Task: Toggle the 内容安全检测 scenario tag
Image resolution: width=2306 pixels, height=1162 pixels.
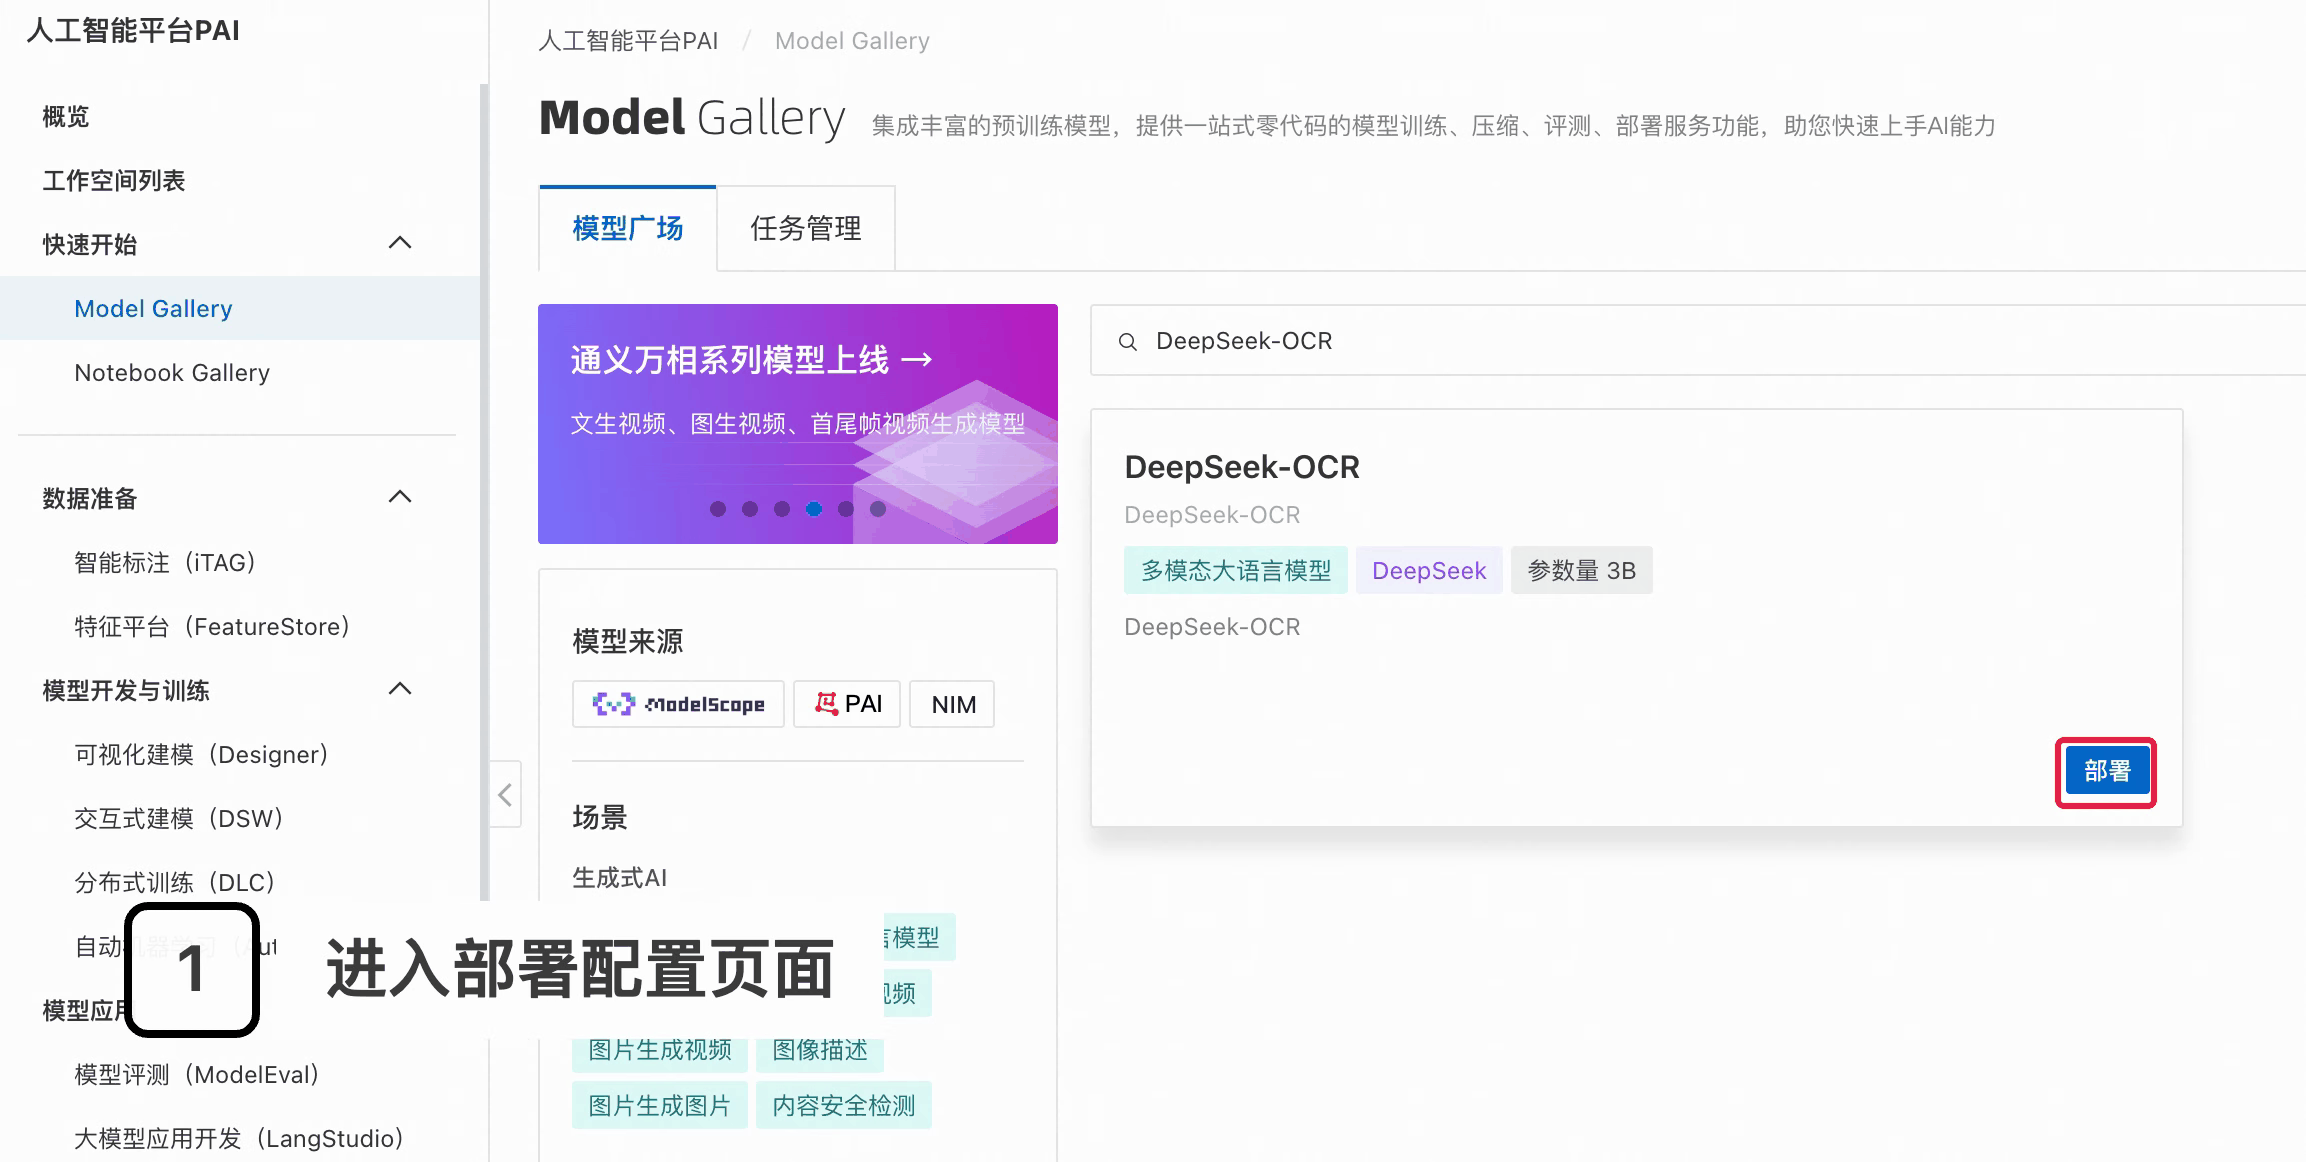Action: click(x=843, y=1105)
